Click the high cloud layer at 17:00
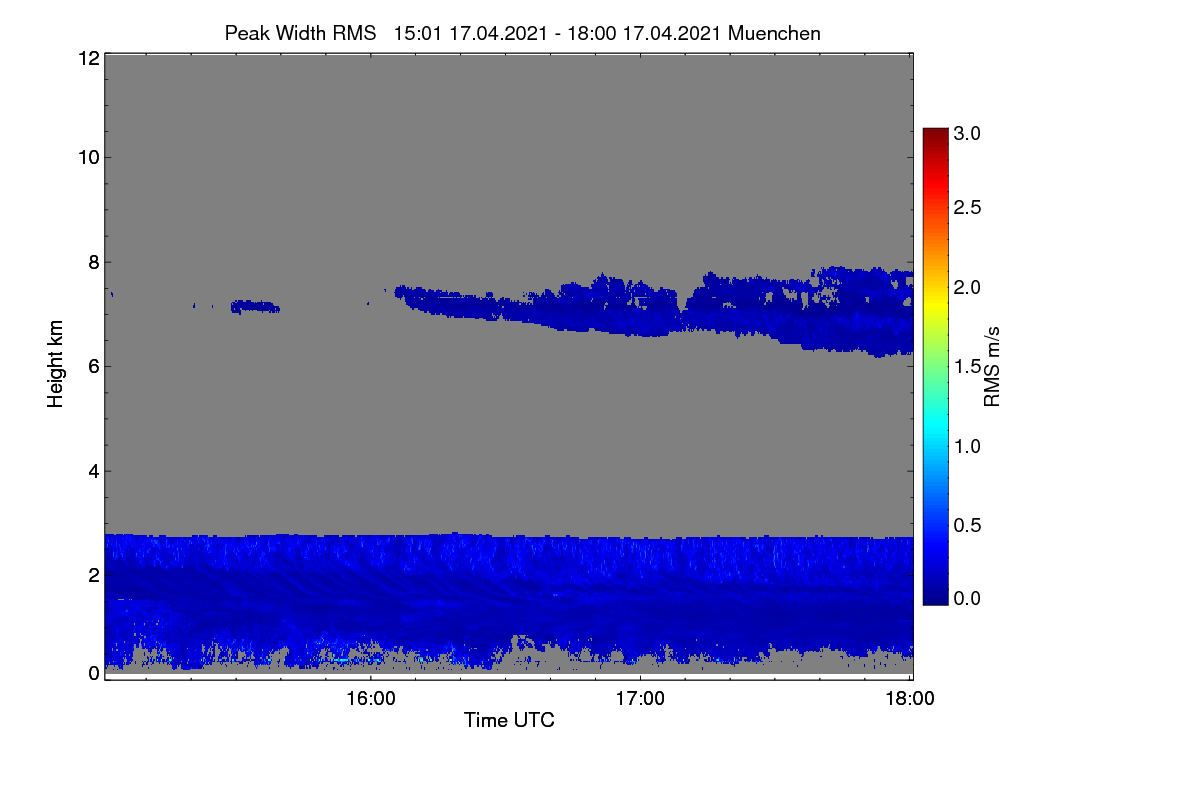1200x800 pixels. point(640,308)
